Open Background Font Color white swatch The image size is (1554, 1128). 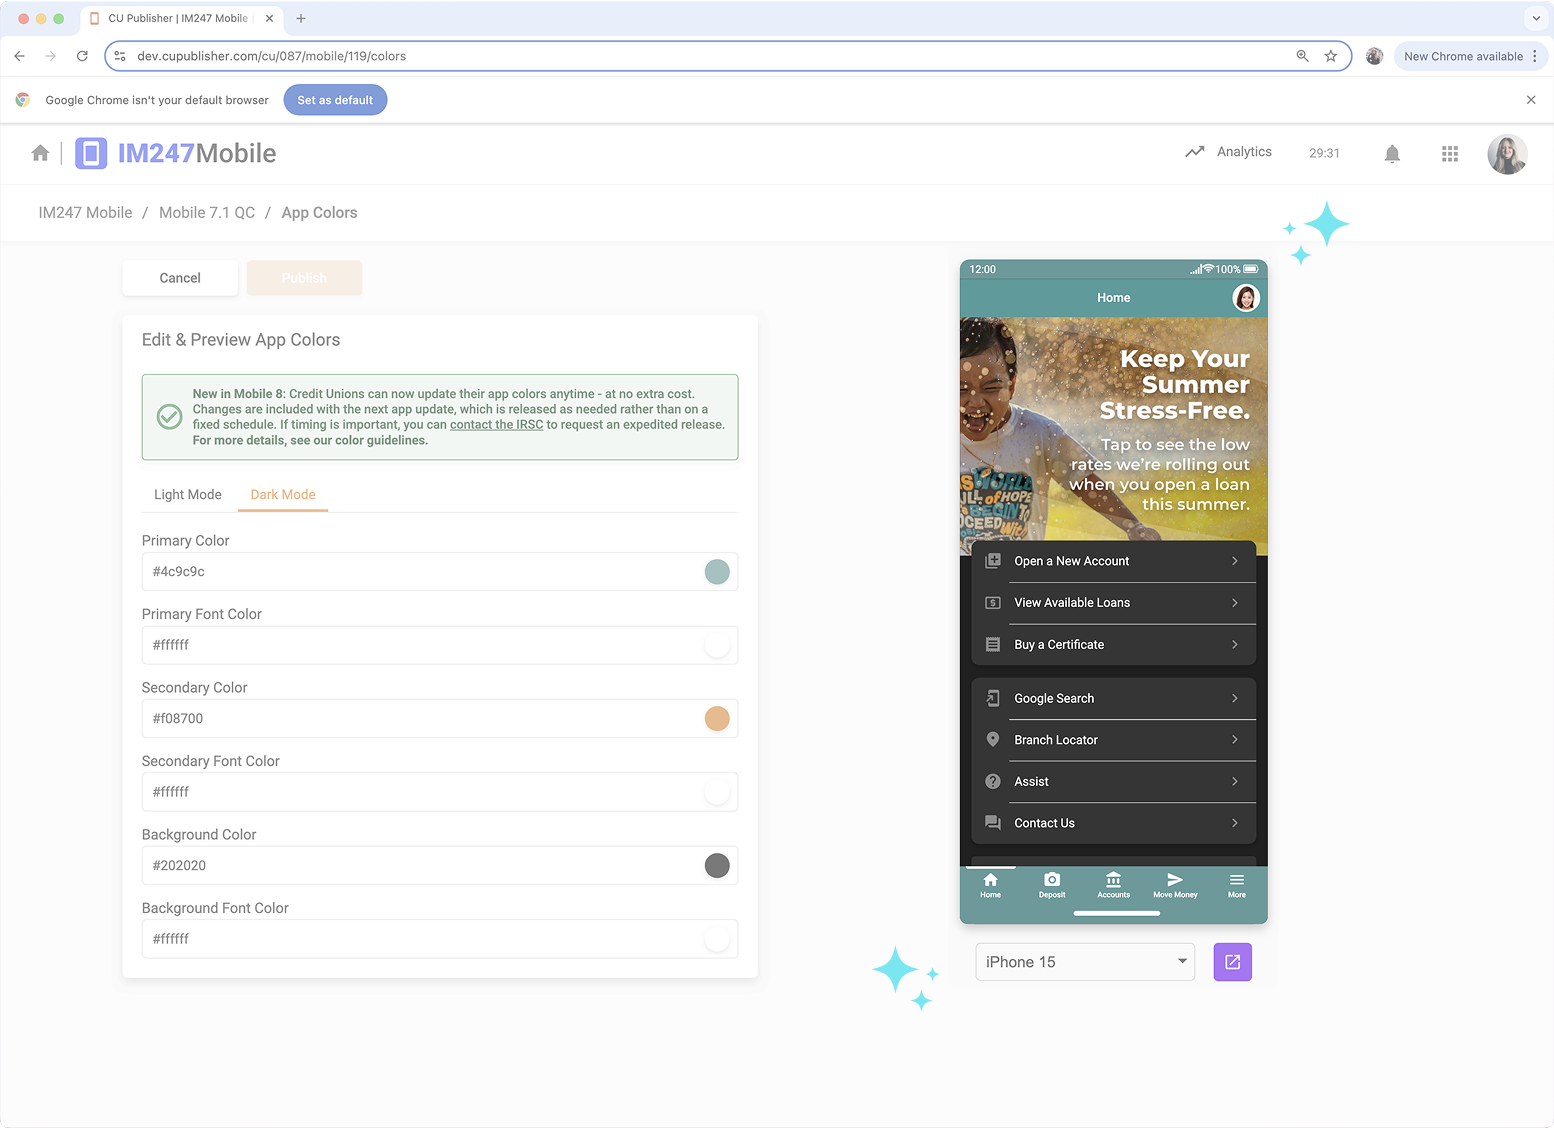[x=717, y=939]
